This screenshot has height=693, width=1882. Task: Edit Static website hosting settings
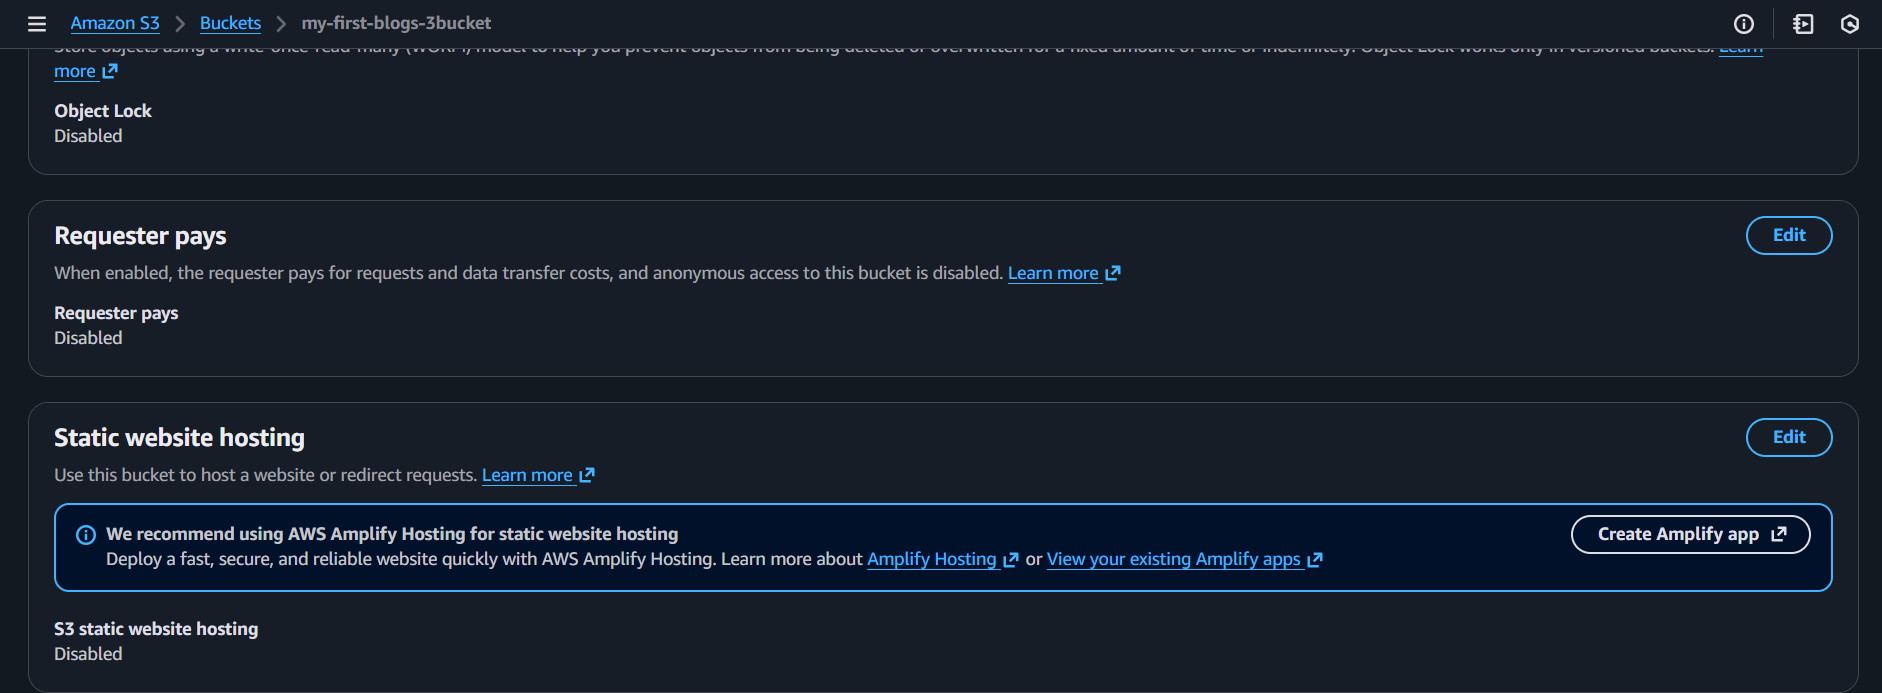pos(1789,437)
